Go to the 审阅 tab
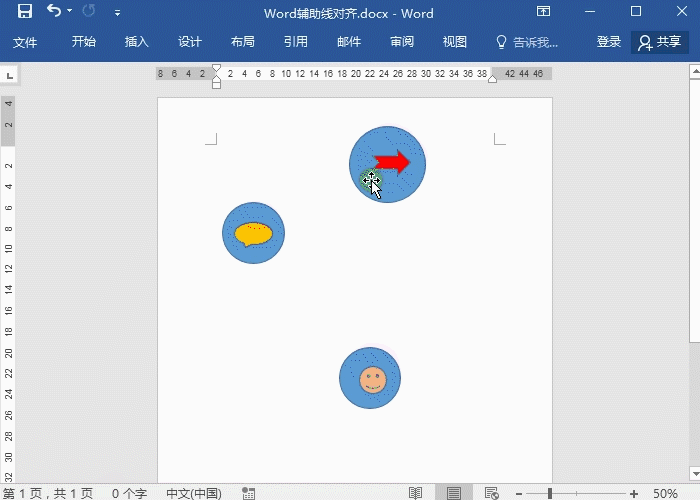The height and width of the screenshot is (500, 700). click(x=402, y=42)
